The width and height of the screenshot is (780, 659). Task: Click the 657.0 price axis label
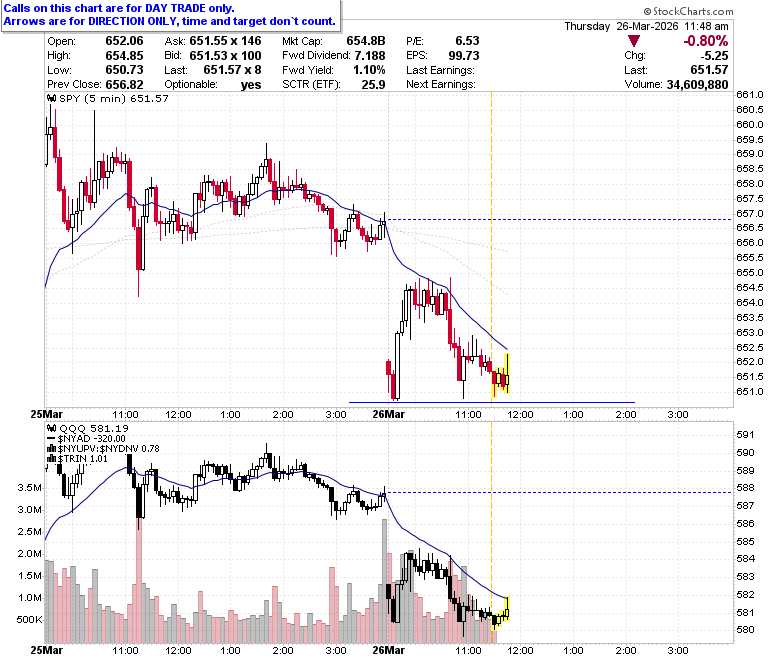(750, 213)
